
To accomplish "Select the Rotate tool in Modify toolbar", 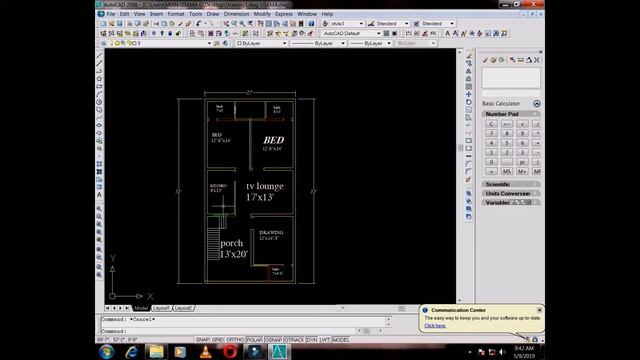I will (469, 102).
